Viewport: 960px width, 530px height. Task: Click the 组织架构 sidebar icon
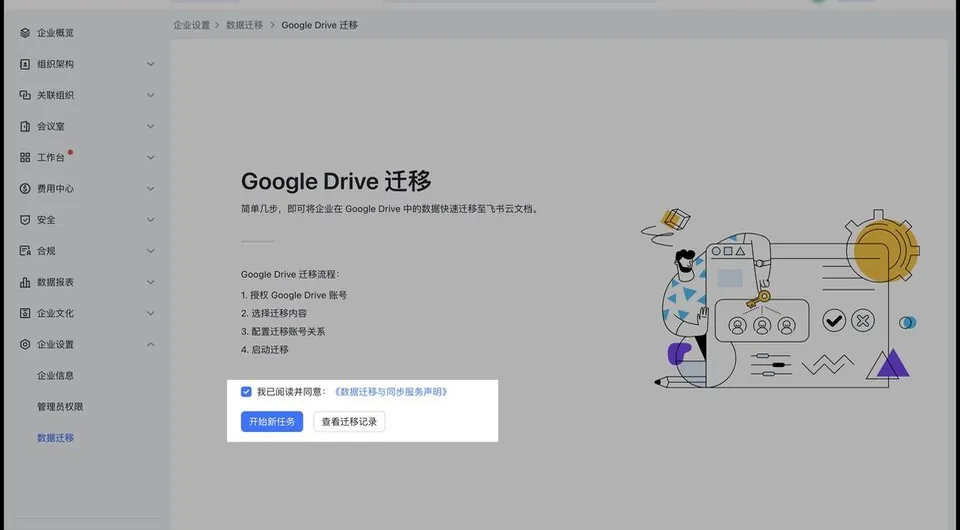click(24, 64)
